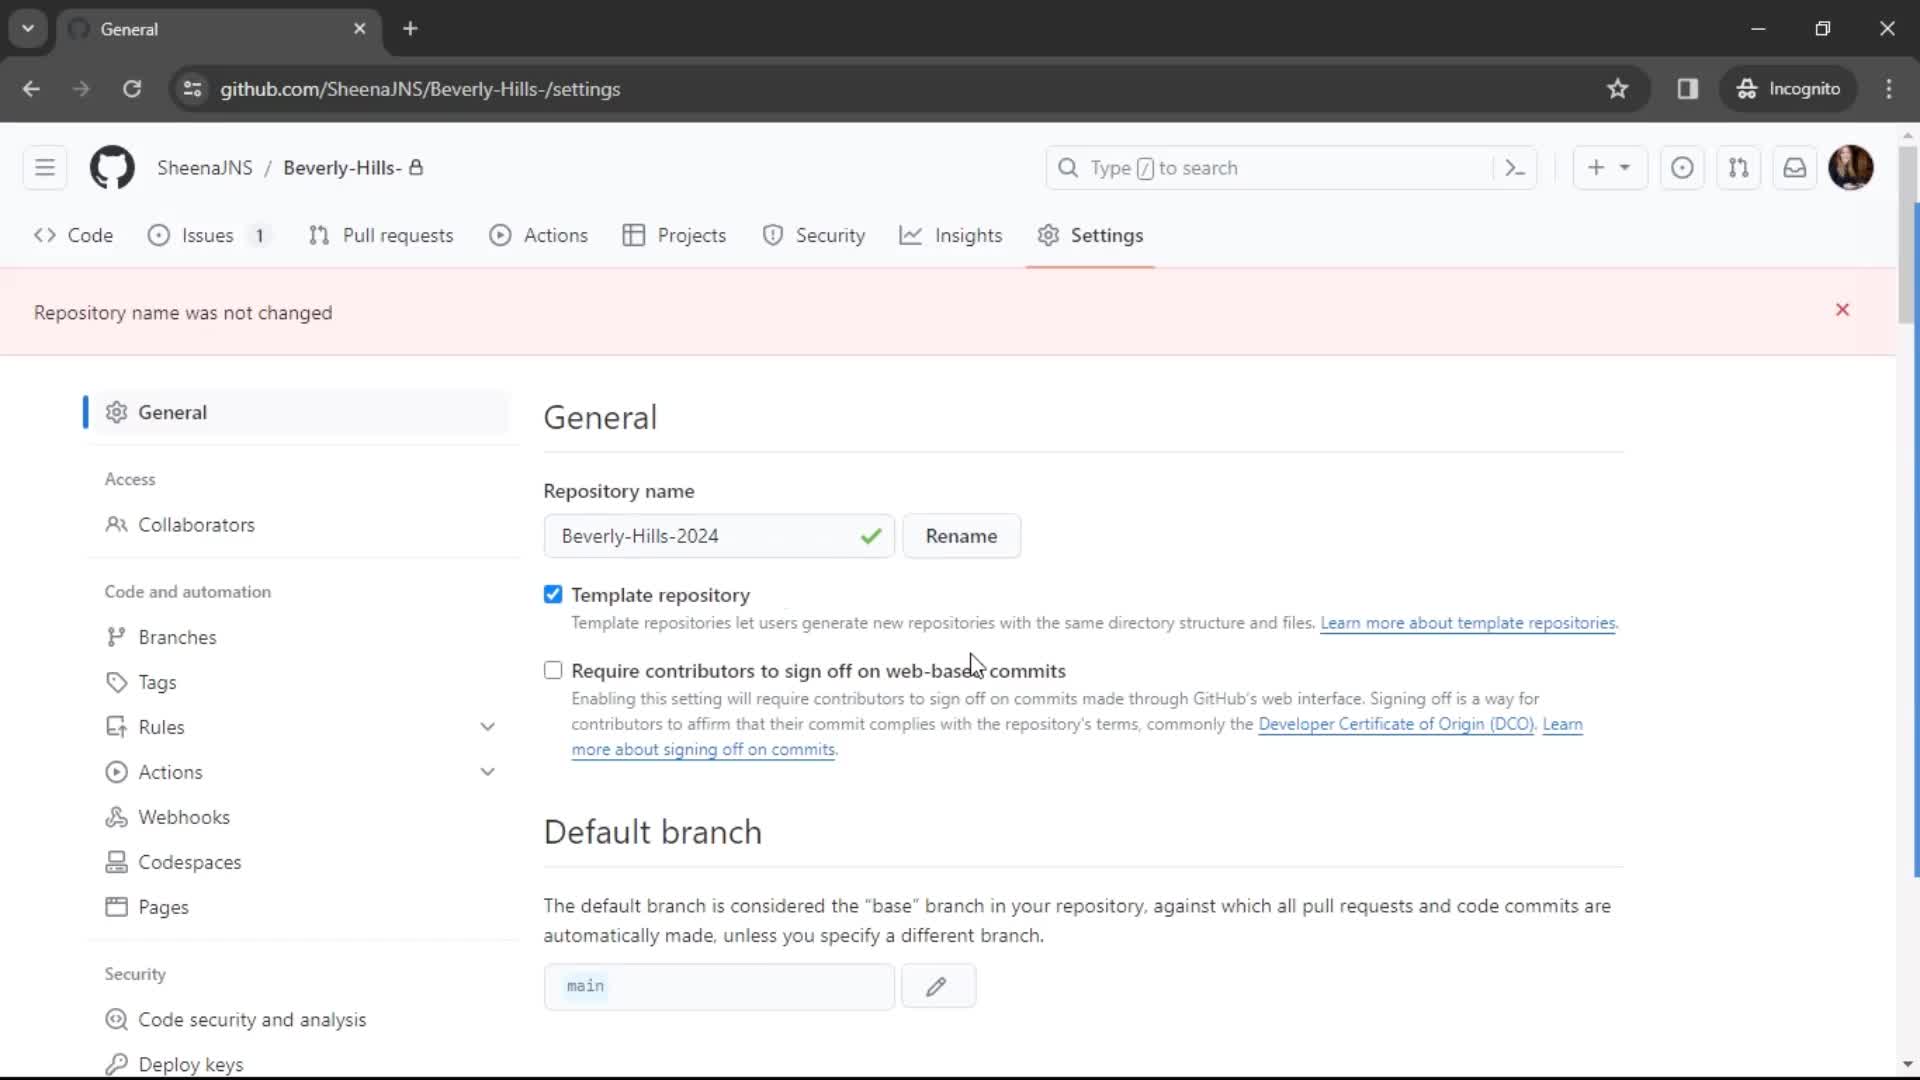
Task: Close the General browser tab
Action: pos(359,29)
